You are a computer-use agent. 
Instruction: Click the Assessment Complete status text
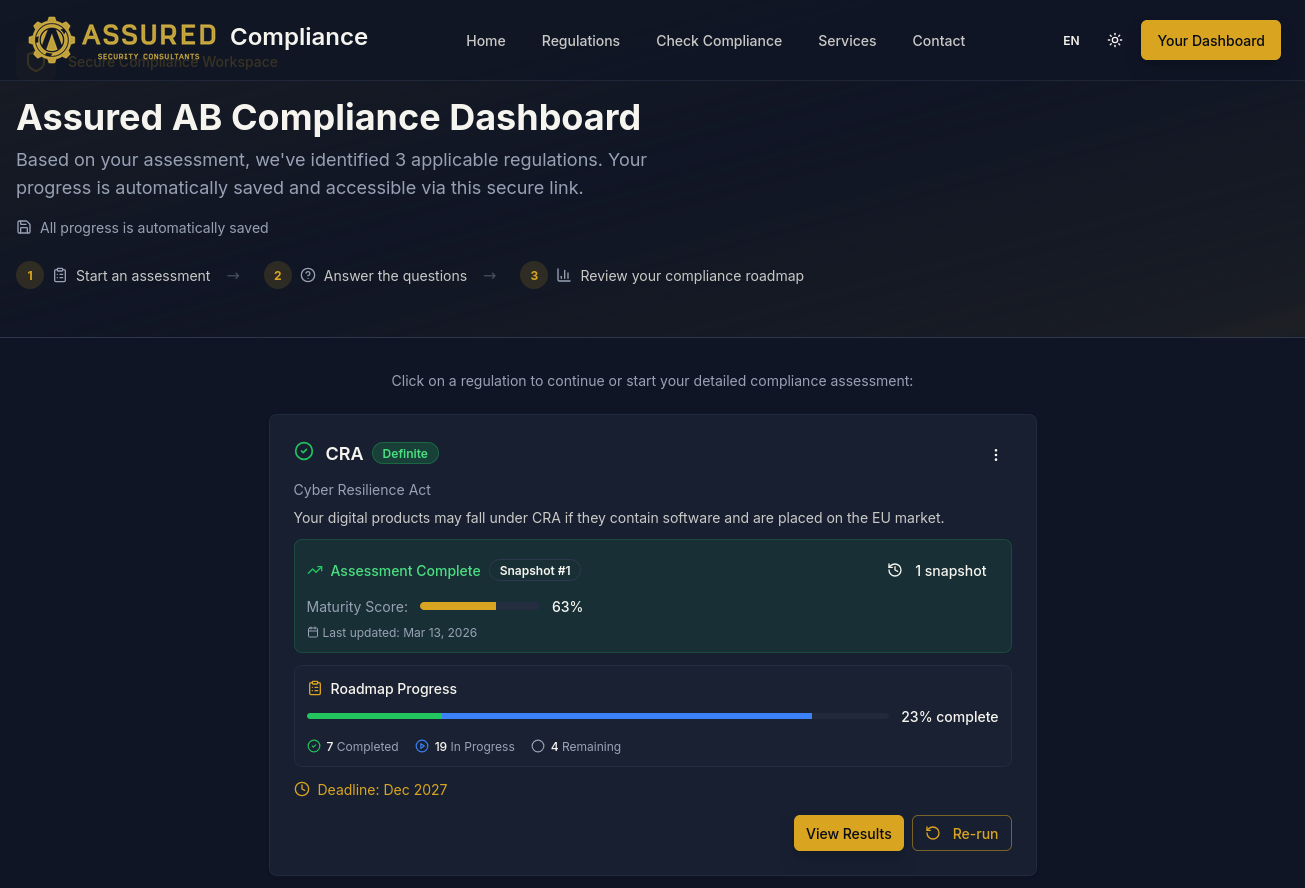point(405,570)
